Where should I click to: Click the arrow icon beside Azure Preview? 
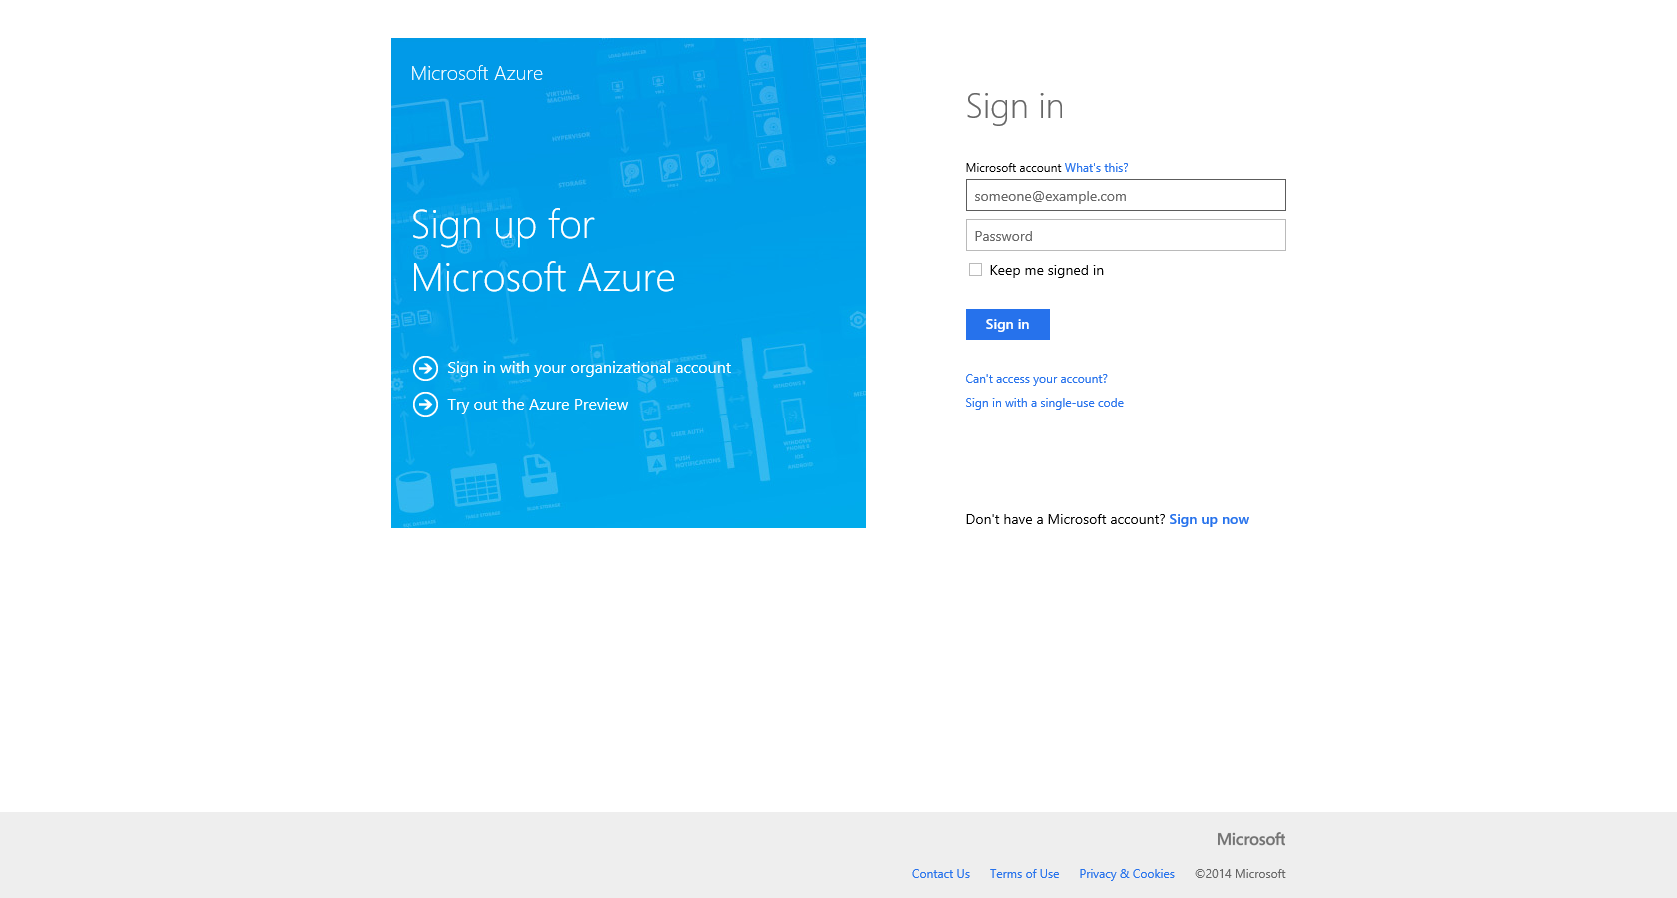(425, 404)
